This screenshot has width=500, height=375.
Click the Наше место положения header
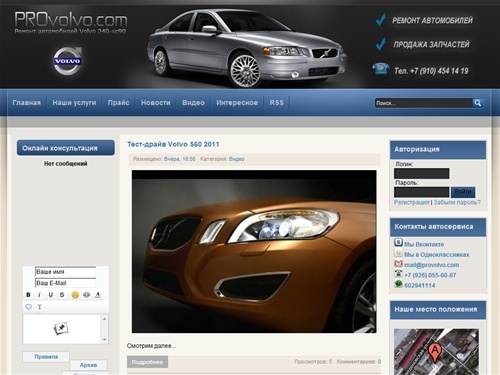point(438,310)
